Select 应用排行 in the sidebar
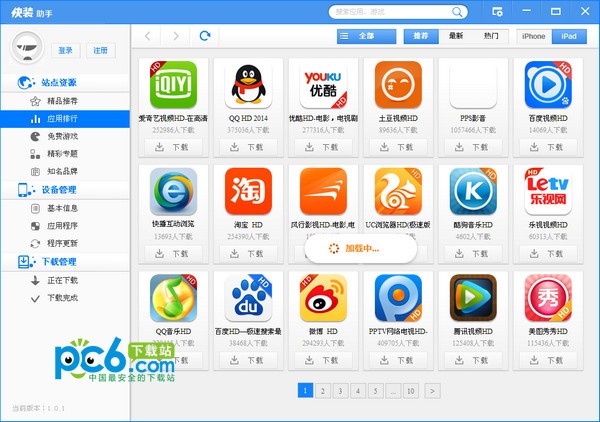The image size is (600, 422). click(x=65, y=119)
